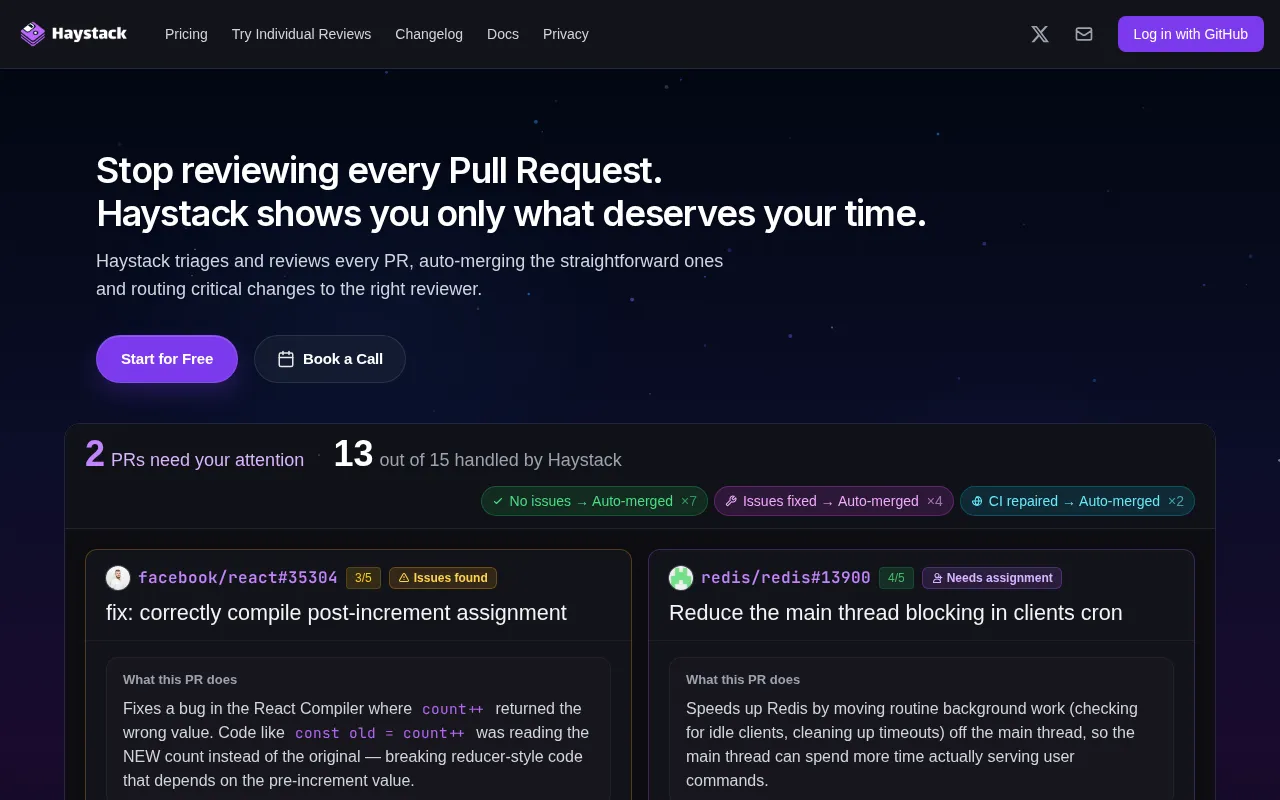Select the Issues fixed Auto-merged ×4 filter
The width and height of the screenshot is (1280, 800).
pos(834,501)
